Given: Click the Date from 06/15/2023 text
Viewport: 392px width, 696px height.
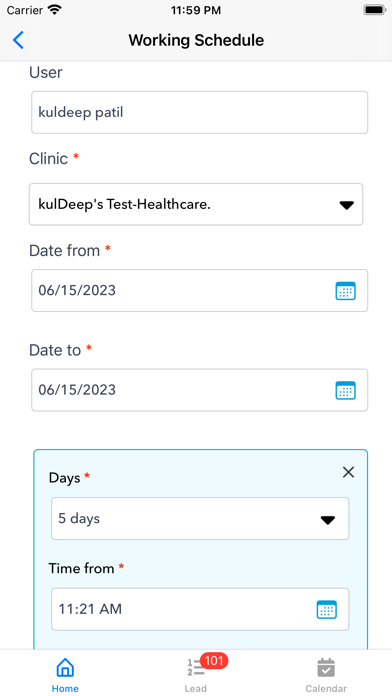Looking at the screenshot, I should [x=77, y=290].
